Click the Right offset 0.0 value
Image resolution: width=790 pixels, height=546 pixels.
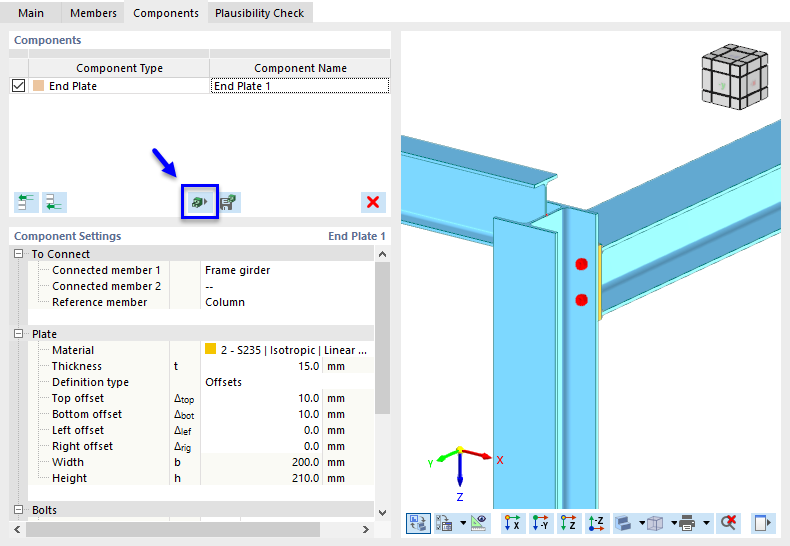click(x=261, y=446)
